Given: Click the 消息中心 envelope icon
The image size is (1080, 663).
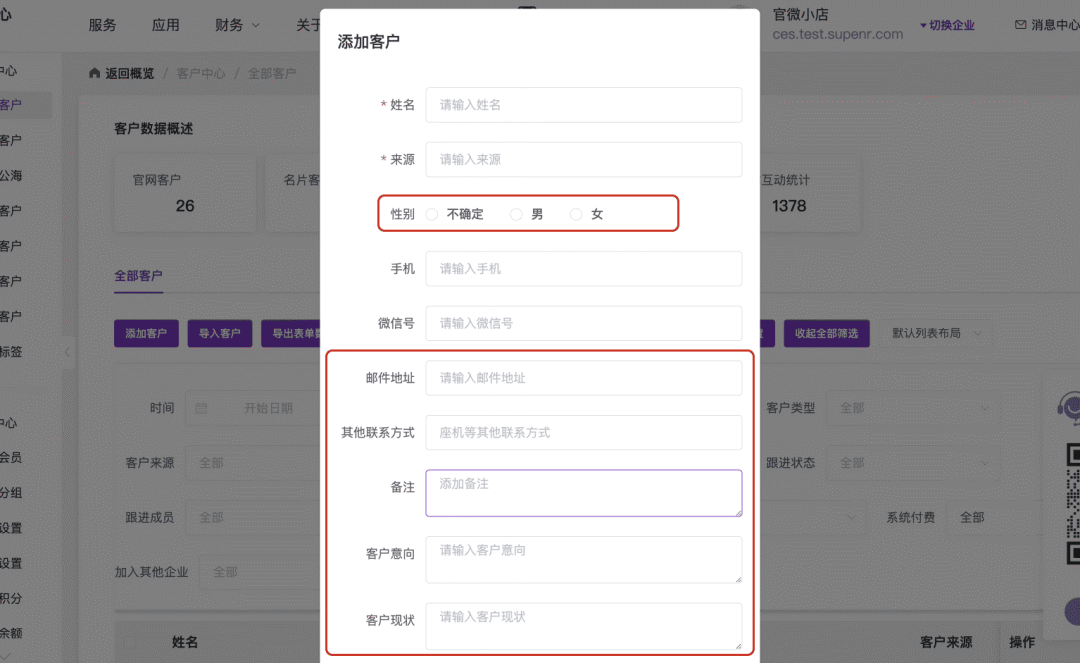Looking at the screenshot, I should click(x=1020, y=25).
